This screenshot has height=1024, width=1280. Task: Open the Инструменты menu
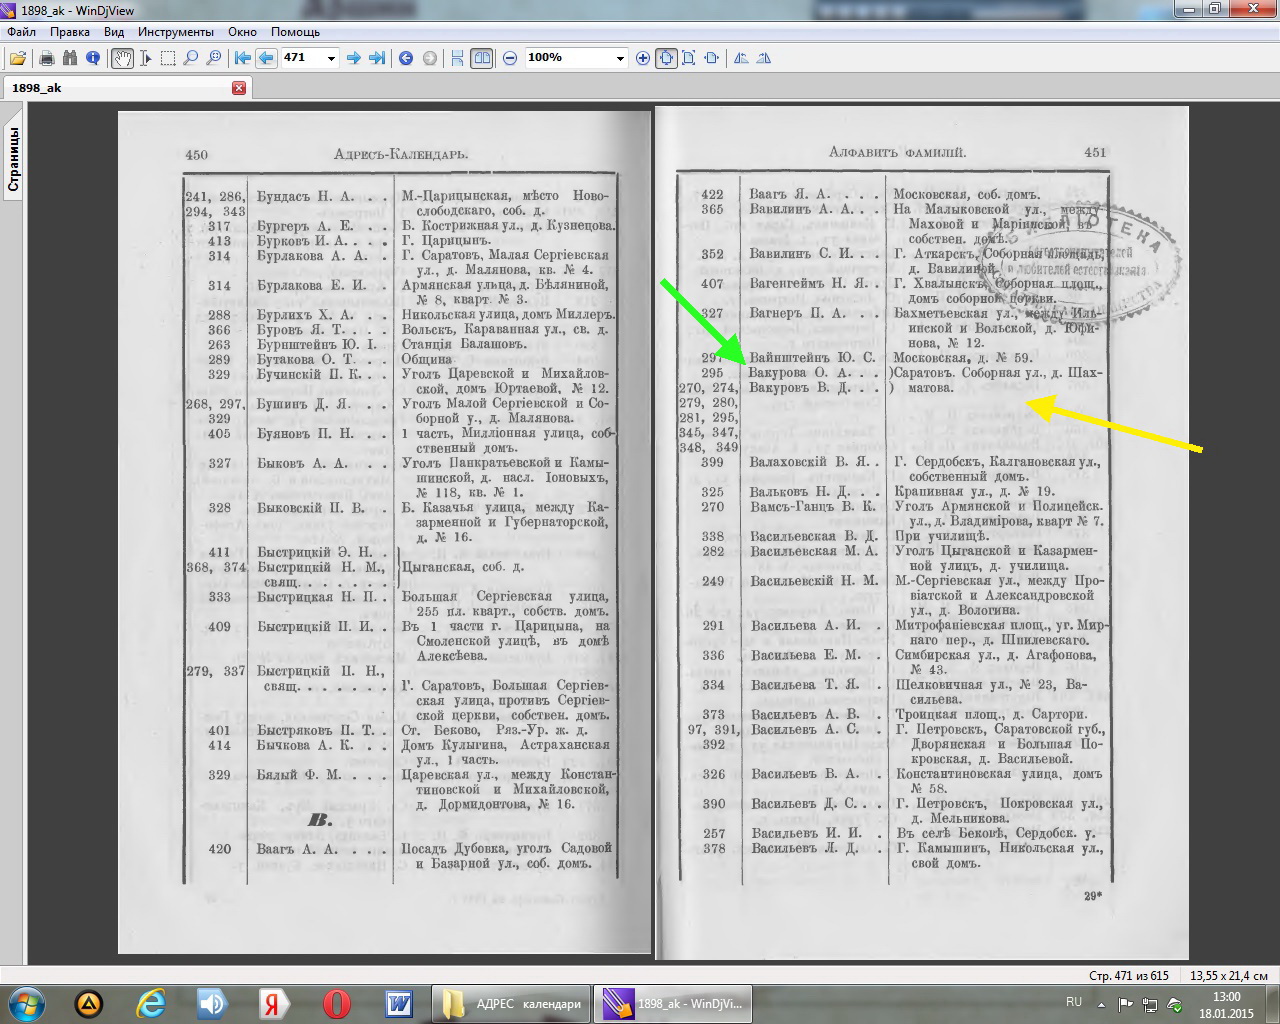(x=176, y=32)
